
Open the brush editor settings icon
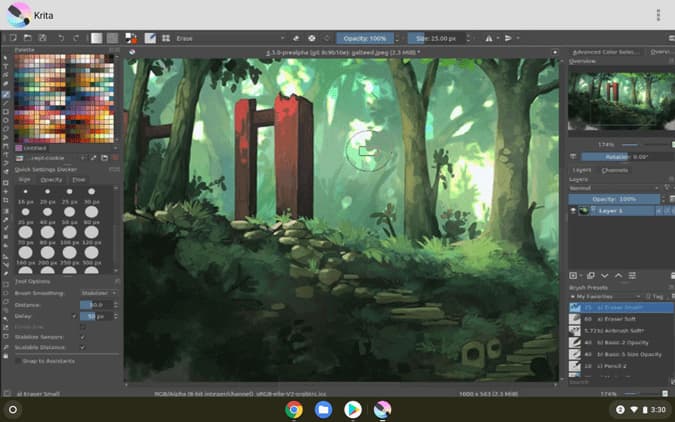click(x=150, y=38)
